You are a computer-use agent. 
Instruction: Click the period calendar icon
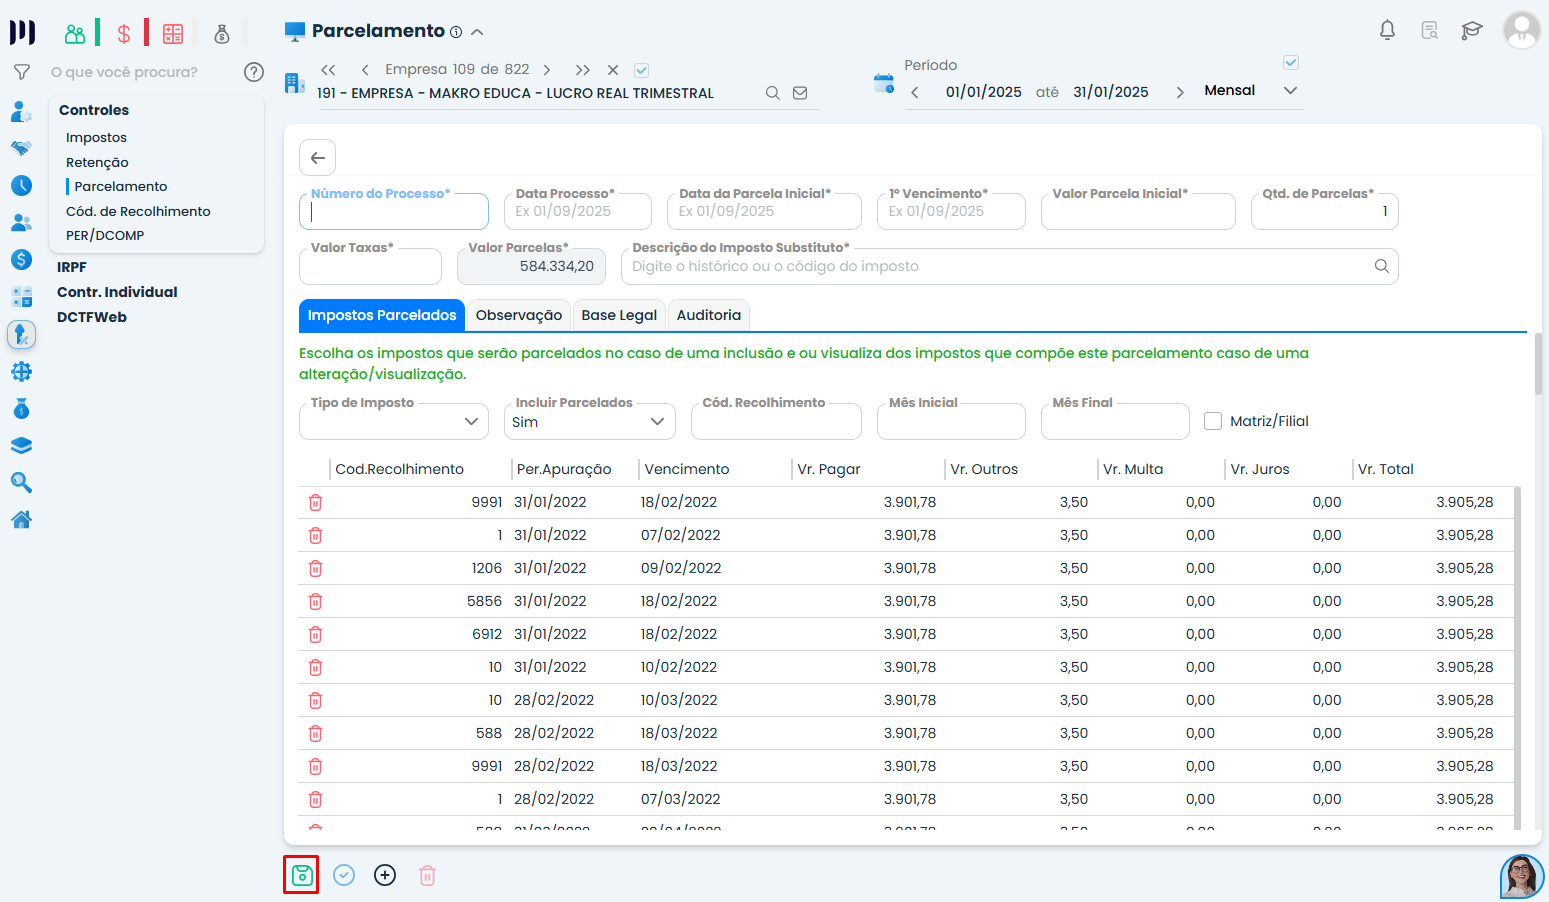coord(883,84)
